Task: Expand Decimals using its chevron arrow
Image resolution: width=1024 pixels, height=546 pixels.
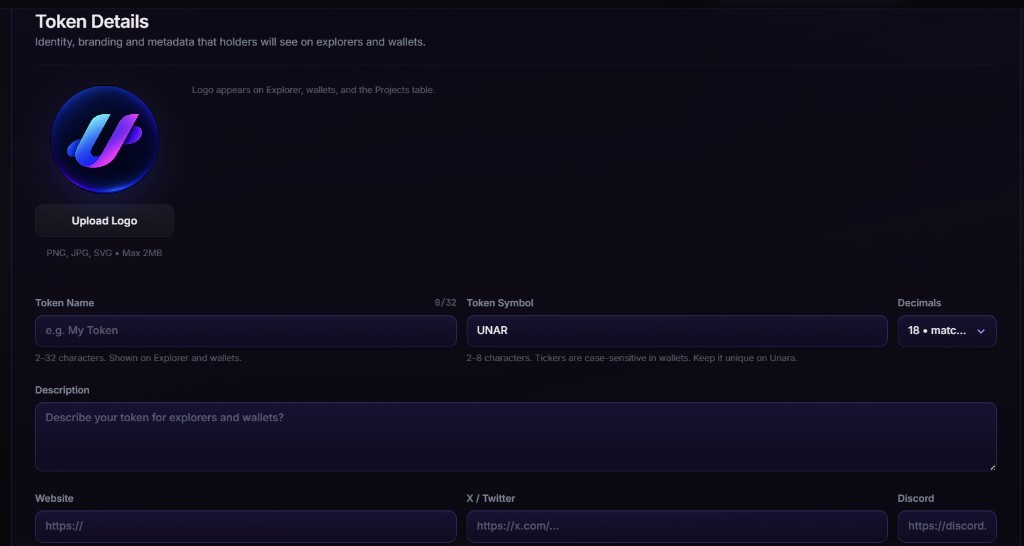Action: [x=980, y=331]
